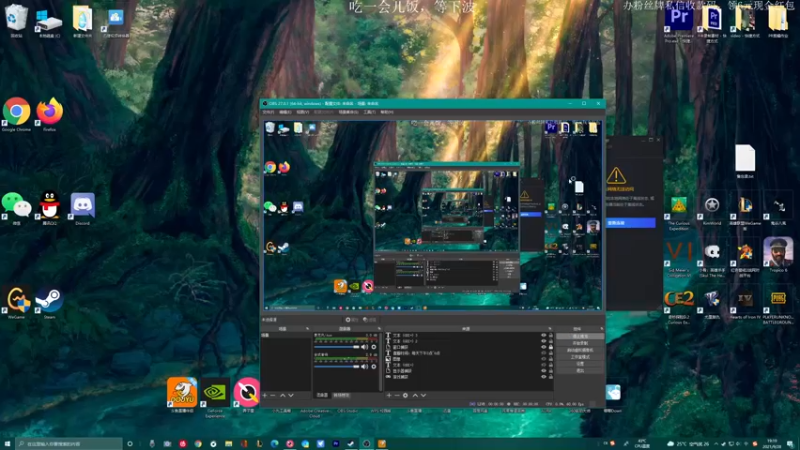Image resolution: width=800 pixels, height=450 pixels.
Task: Pop out the controls dock panel
Action: [x=602, y=329]
